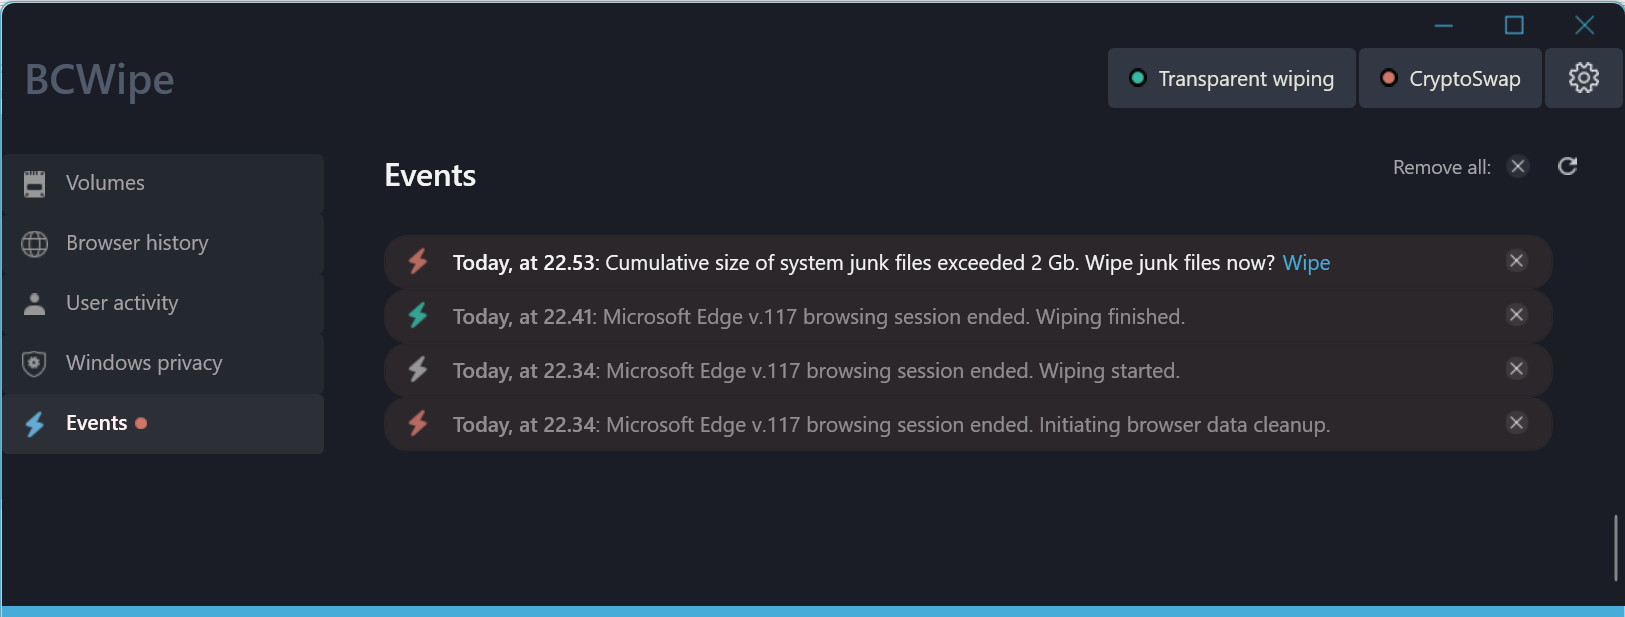Click the BCWipe logo title
This screenshot has width=1625, height=617.
(x=99, y=79)
